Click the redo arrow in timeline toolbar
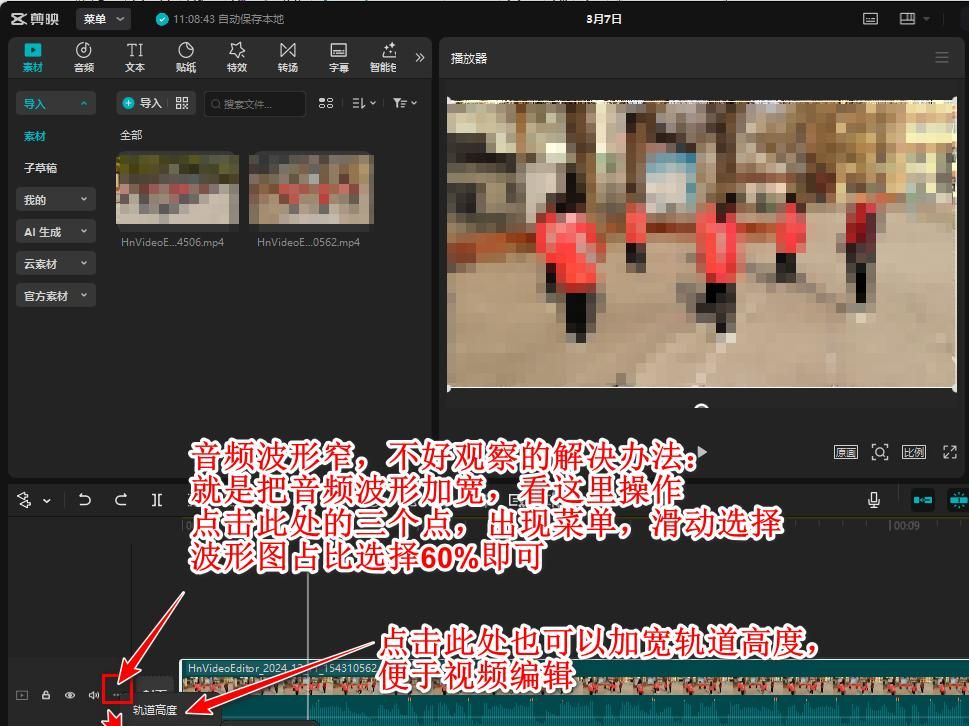The width and height of the screenshot is (969, 726). click(121, 500)
